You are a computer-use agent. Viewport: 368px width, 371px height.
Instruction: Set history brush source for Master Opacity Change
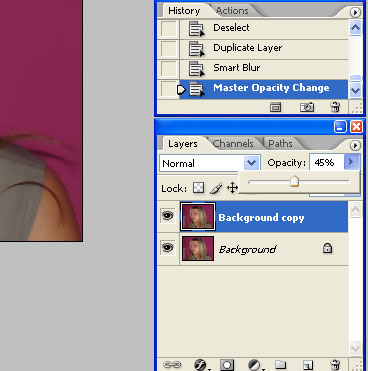[169, 89]
